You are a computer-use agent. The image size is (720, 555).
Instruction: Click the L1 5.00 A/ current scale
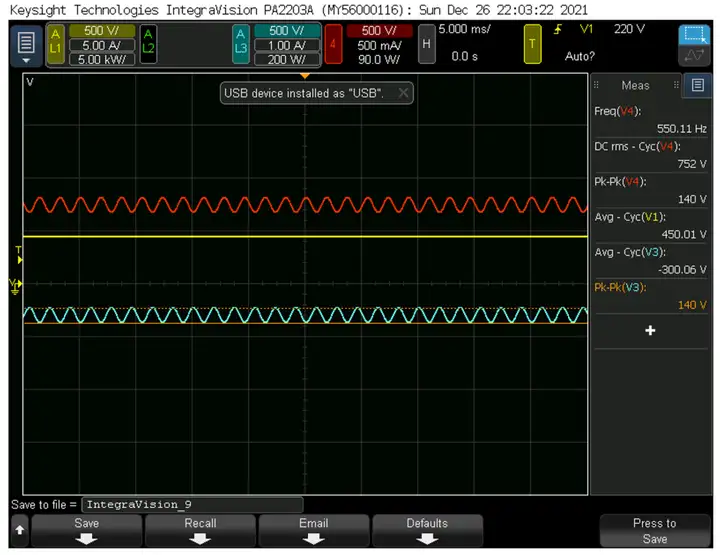102,45
